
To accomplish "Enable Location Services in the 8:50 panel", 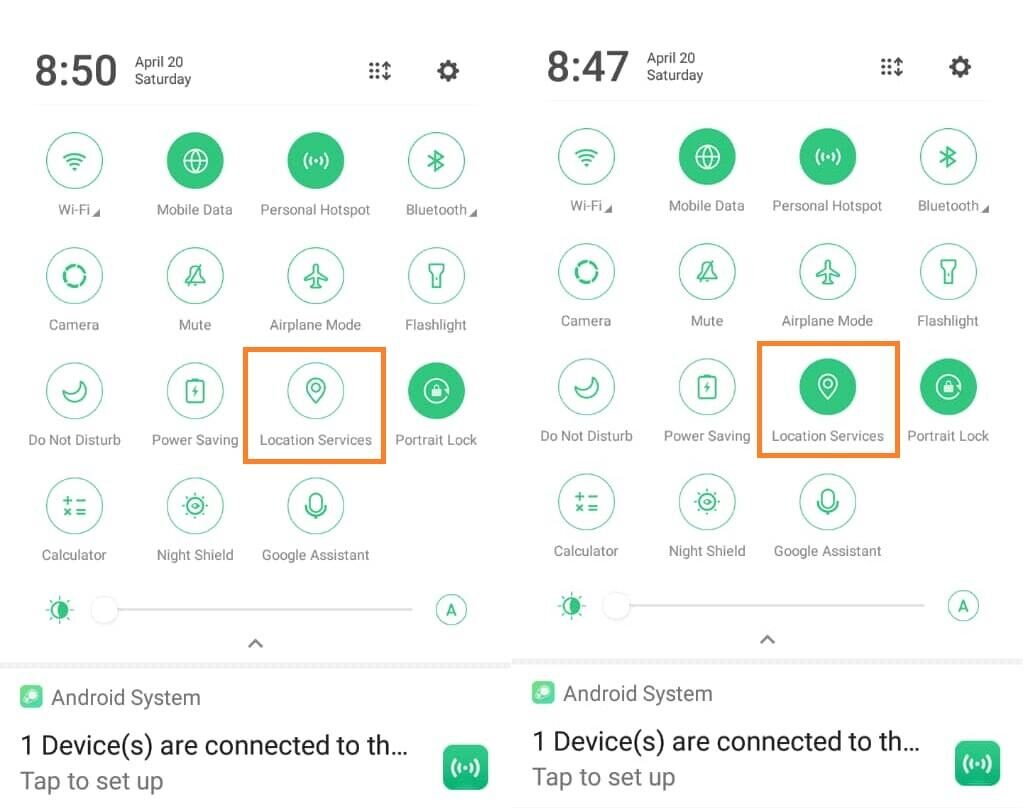I will tap(315, 391).
